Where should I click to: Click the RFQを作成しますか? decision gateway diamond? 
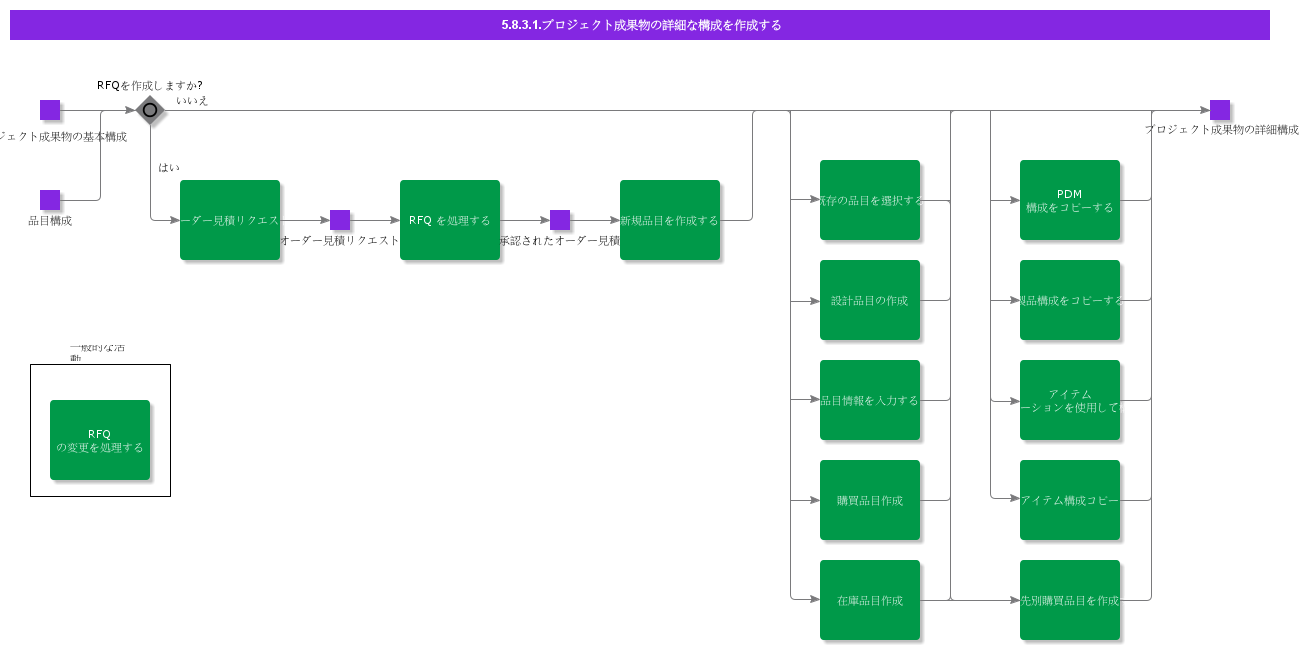pos(150,110)
